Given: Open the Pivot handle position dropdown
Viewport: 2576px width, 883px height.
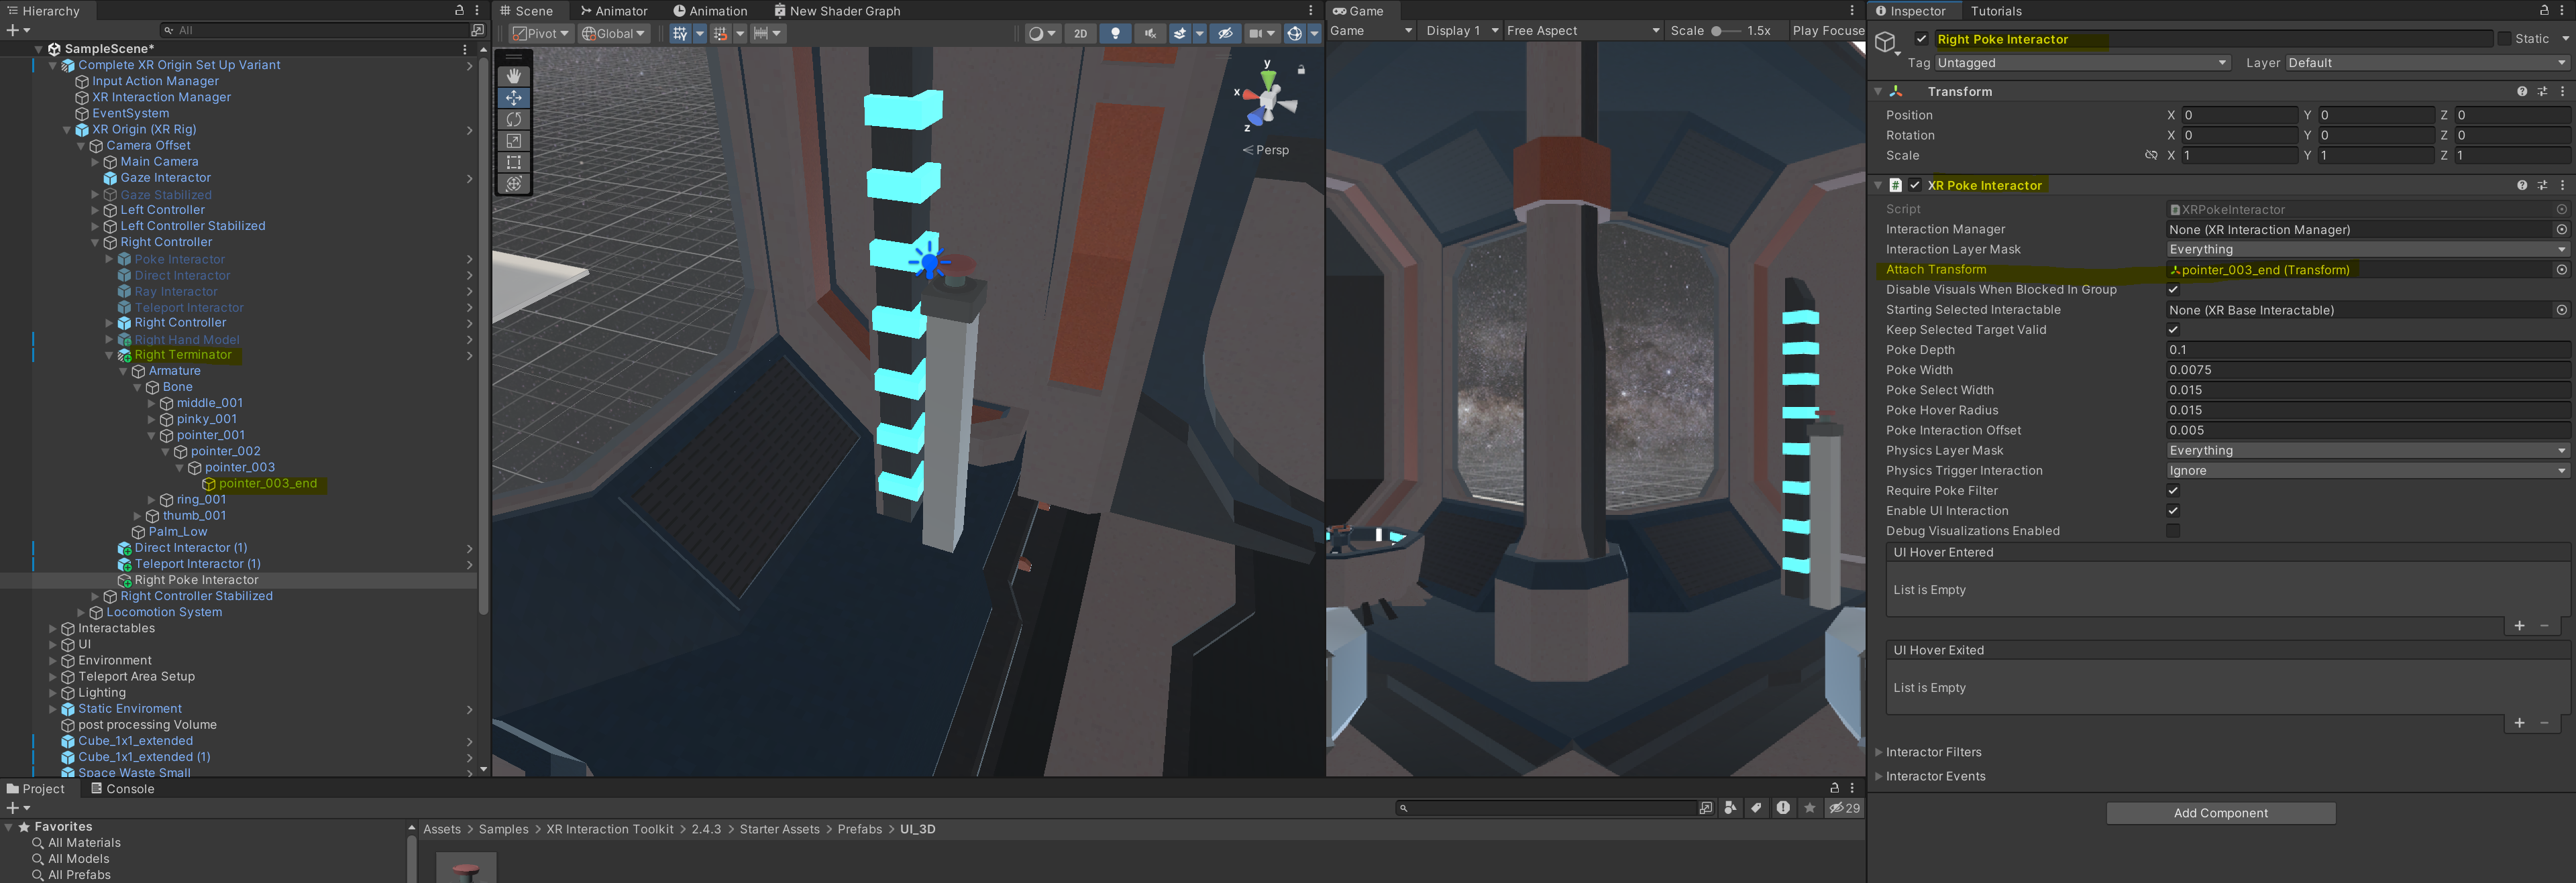Looking at the screenshot, I should pyautogui.click(x=541, y=33).
